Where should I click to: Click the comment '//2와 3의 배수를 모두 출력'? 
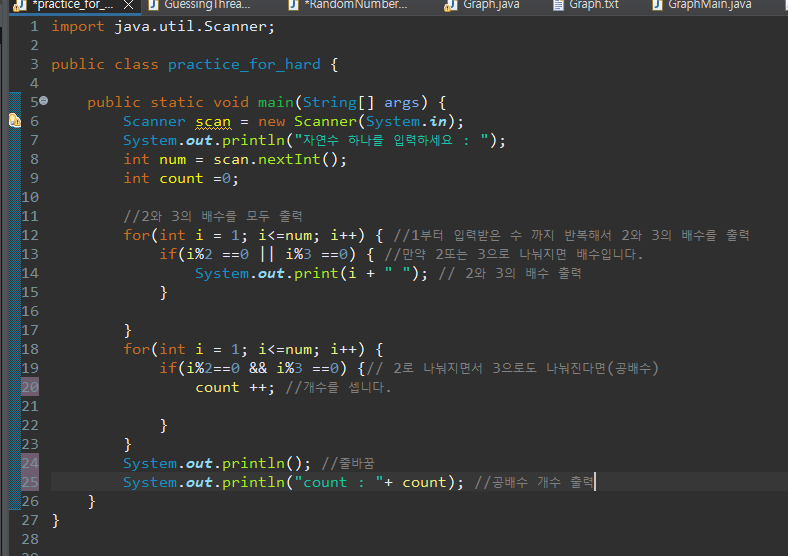click(213, 216)
